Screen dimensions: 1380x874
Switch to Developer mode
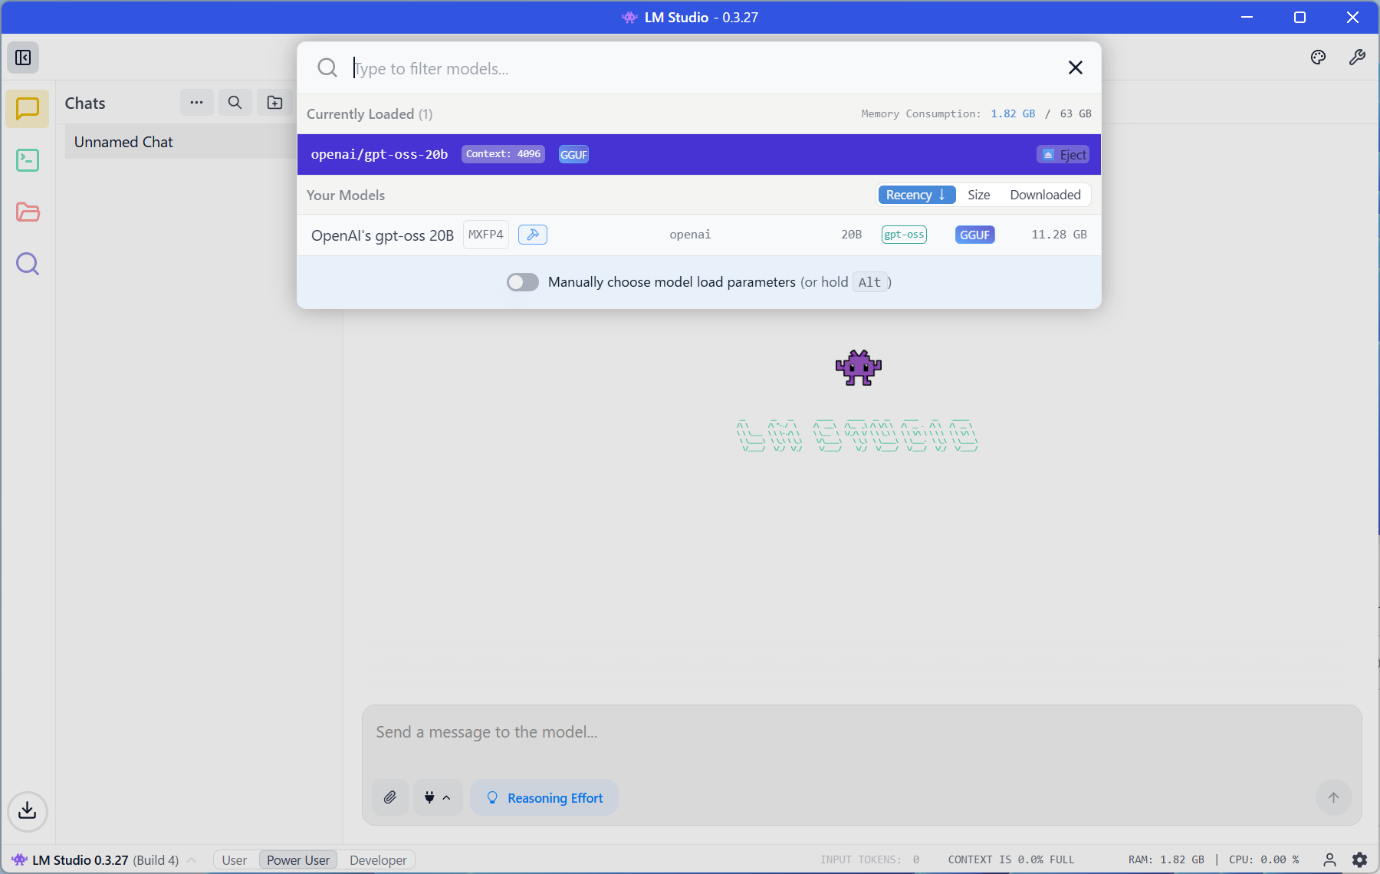[378, 860]
